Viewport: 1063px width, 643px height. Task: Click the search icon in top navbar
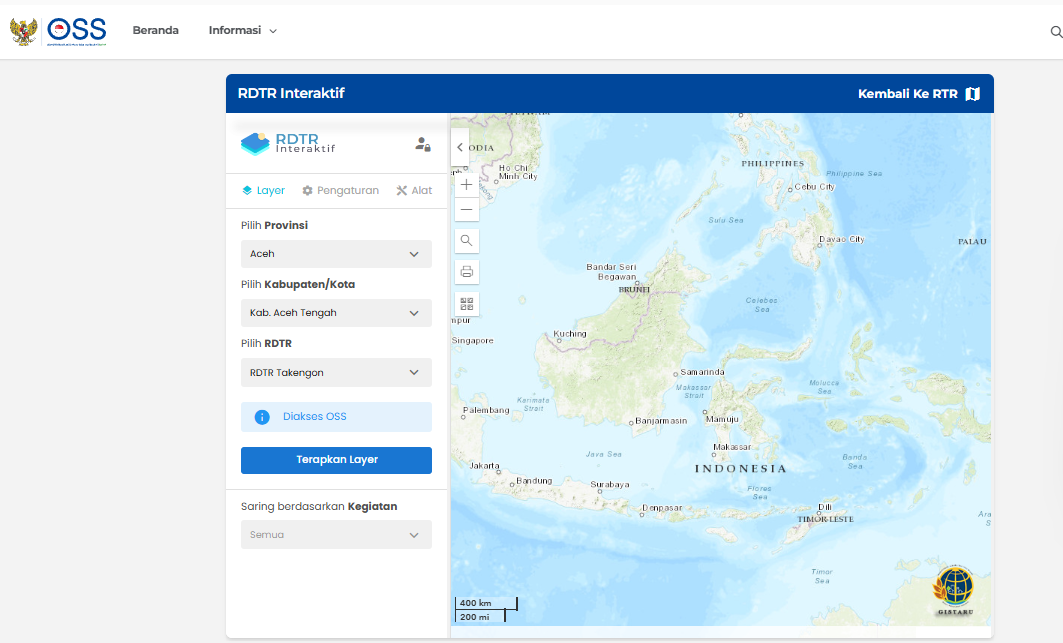tap(1056, 32)
